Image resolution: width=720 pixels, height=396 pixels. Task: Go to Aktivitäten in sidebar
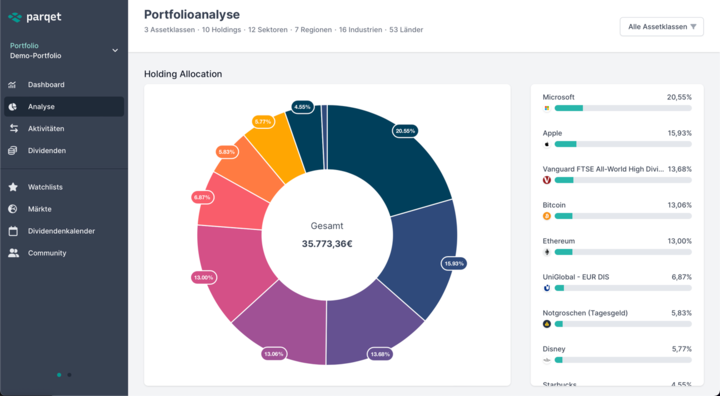pos(64,129)
